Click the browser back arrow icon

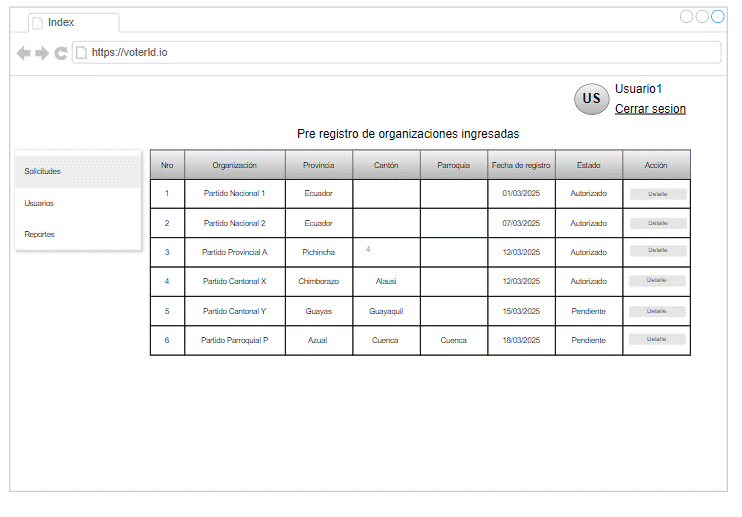24,53
